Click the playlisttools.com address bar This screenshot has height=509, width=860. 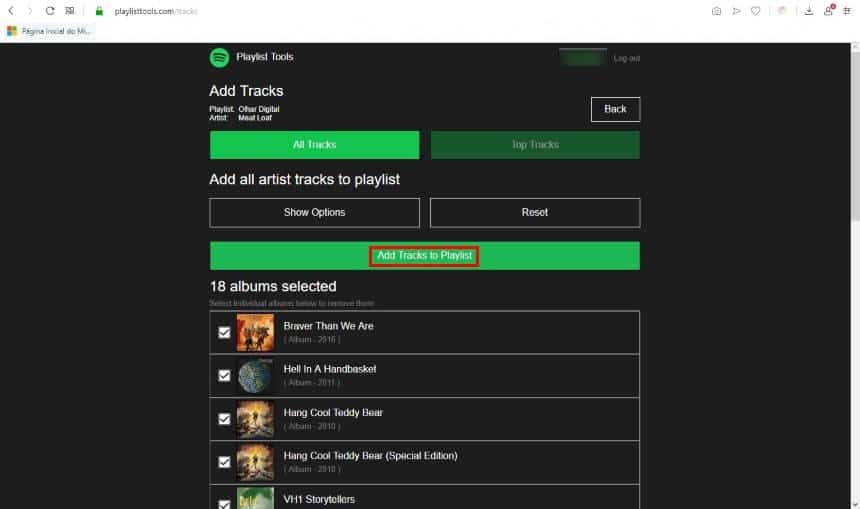(156, 11)
